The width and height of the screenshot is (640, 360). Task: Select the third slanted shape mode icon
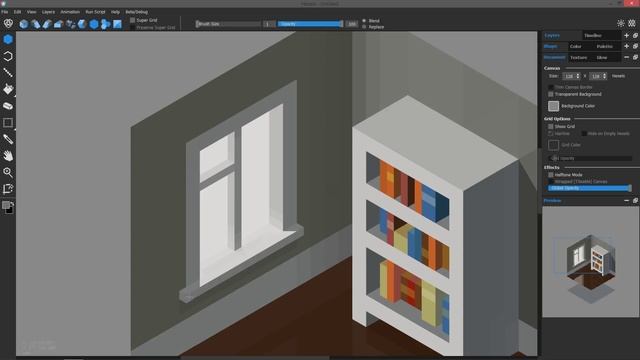[47, 24]
